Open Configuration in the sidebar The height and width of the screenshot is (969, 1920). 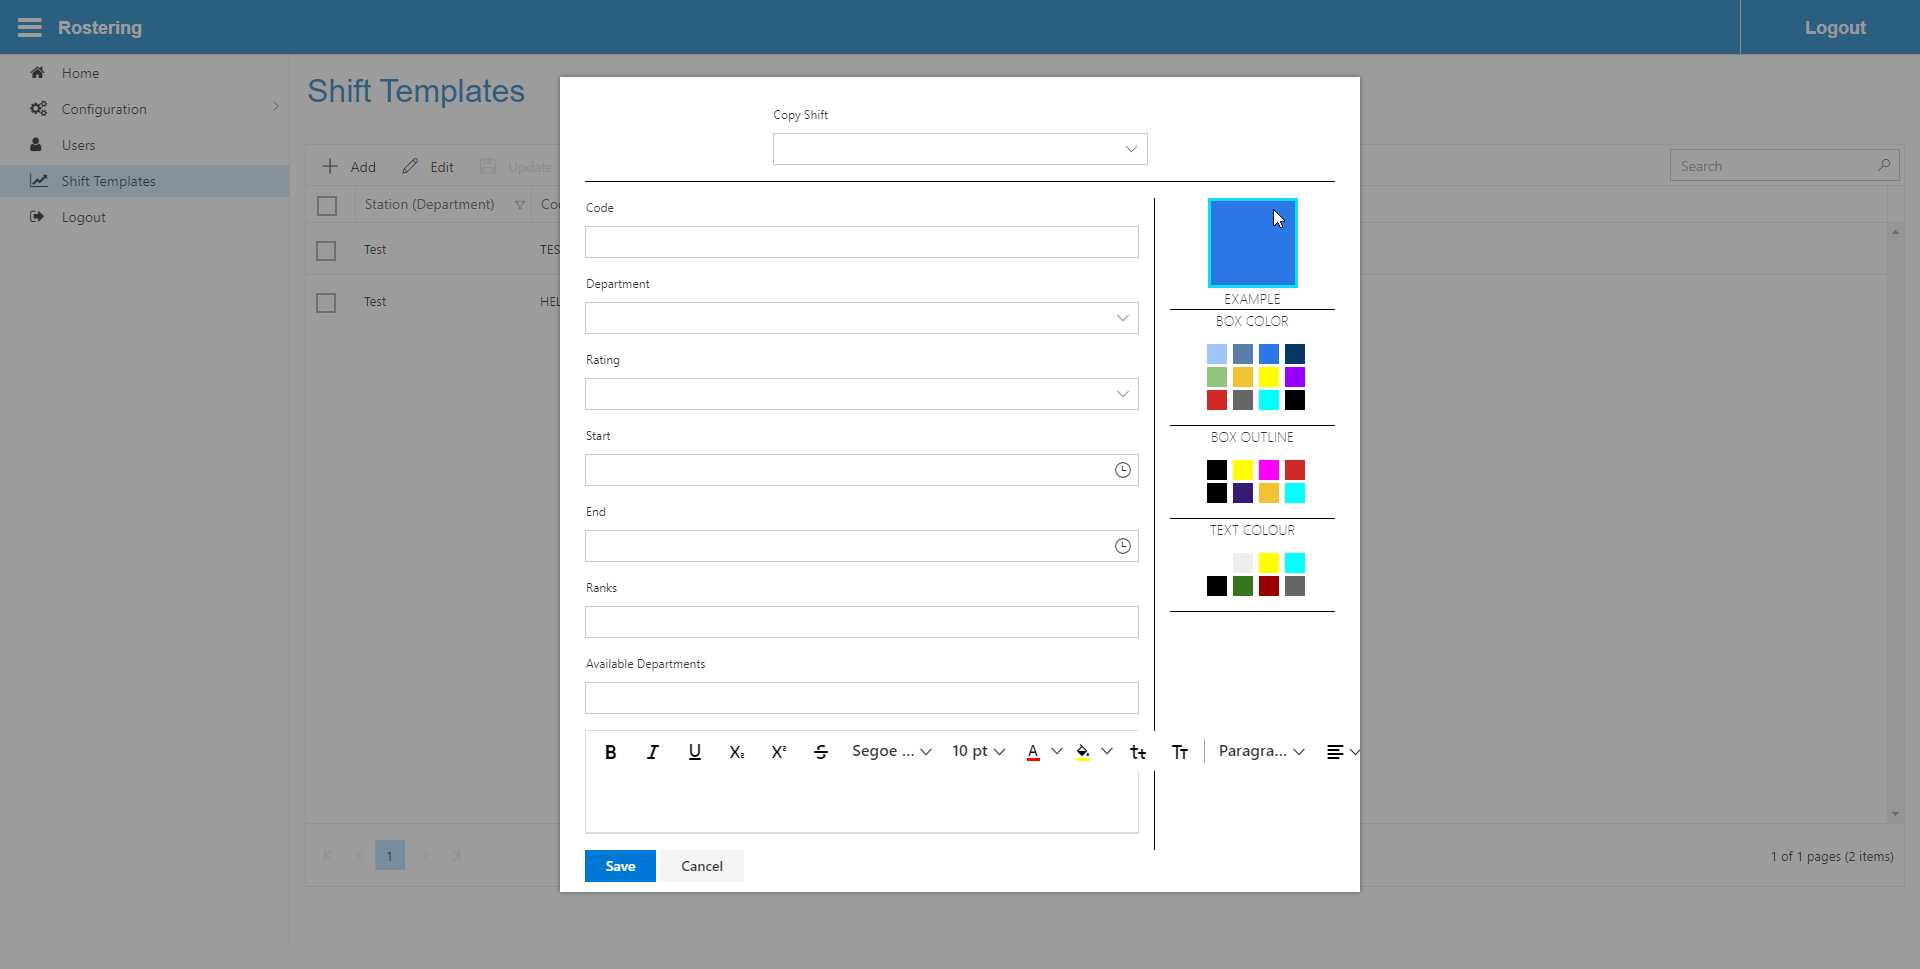104,109
